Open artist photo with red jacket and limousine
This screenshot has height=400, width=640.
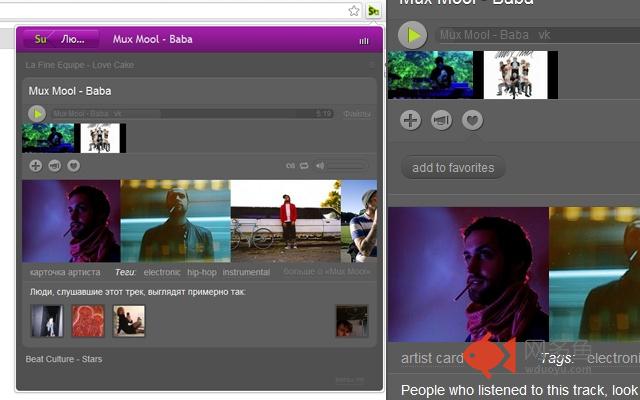(x=286, y=221)
